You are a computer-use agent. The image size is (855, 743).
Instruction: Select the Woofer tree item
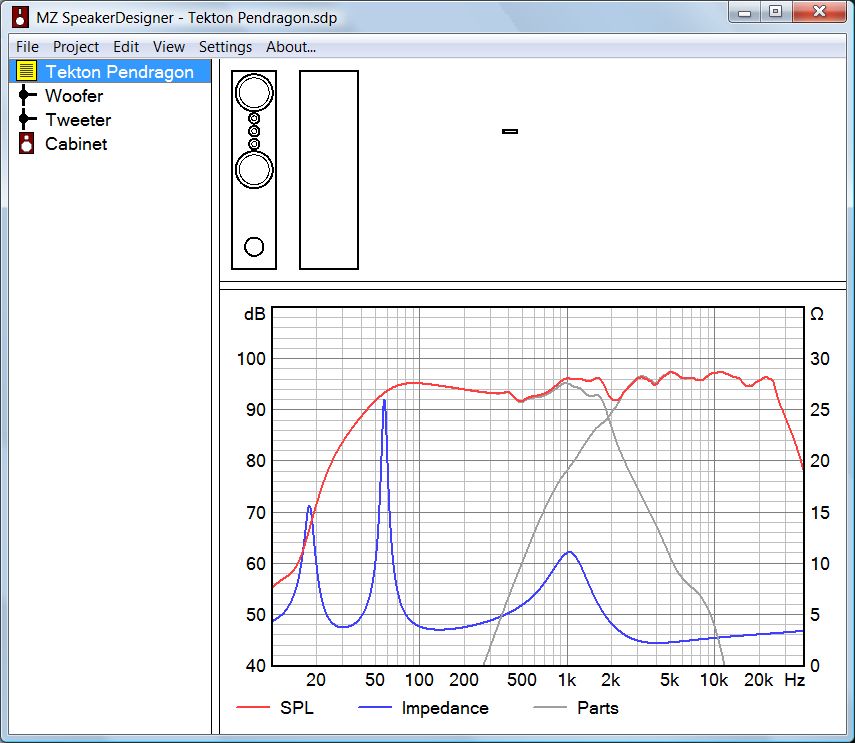point(74,95)
